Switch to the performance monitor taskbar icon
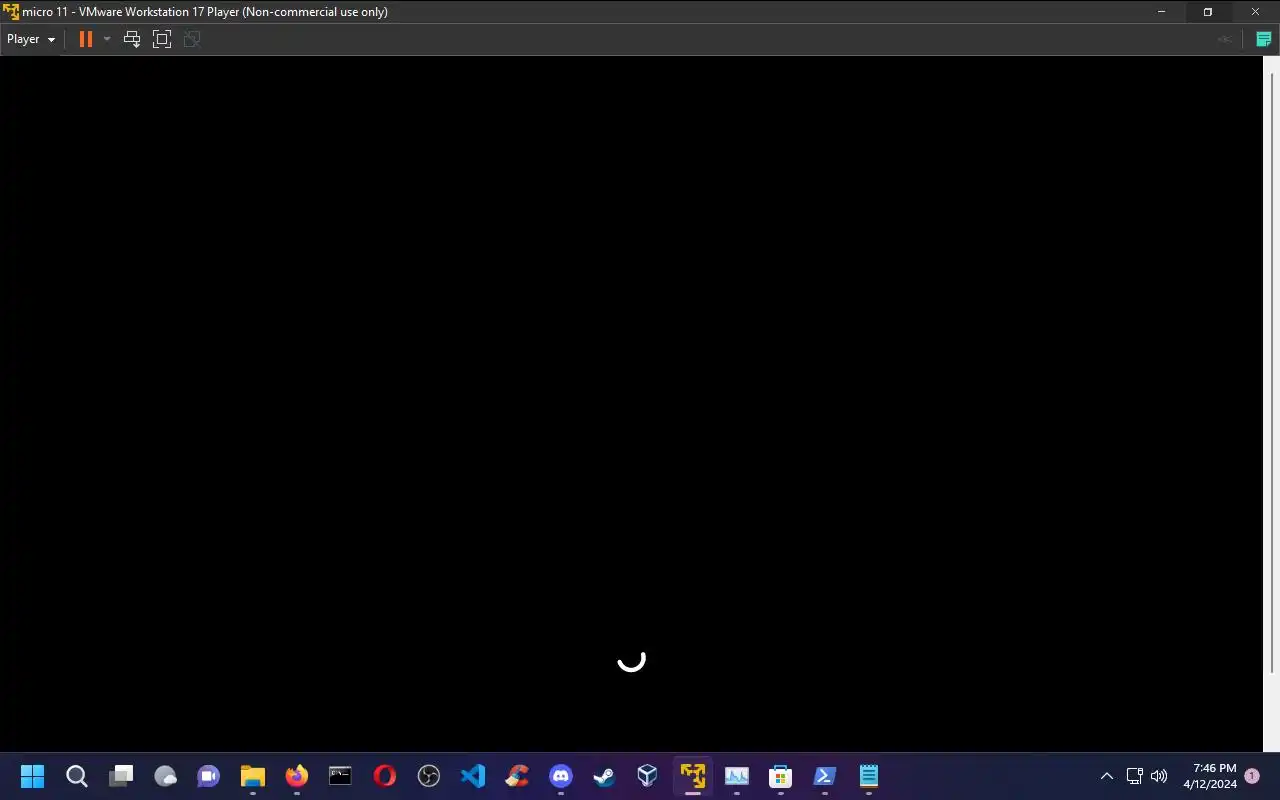This screenshot has width=1280, height=800. tap(737, 776)
